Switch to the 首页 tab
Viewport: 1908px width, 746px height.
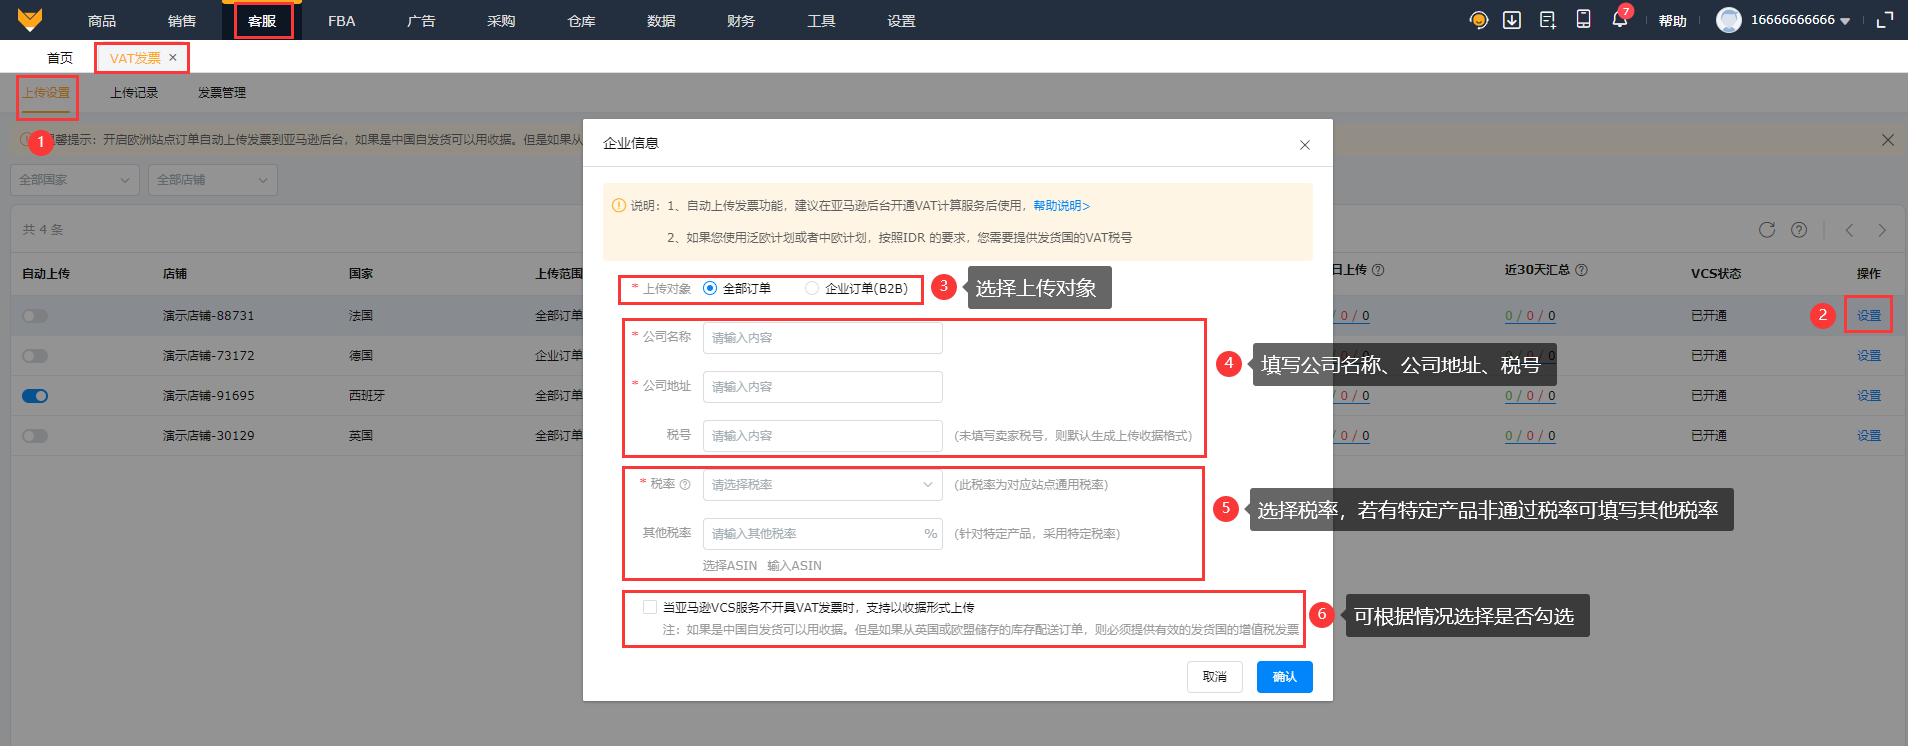(x=60, y=58)
